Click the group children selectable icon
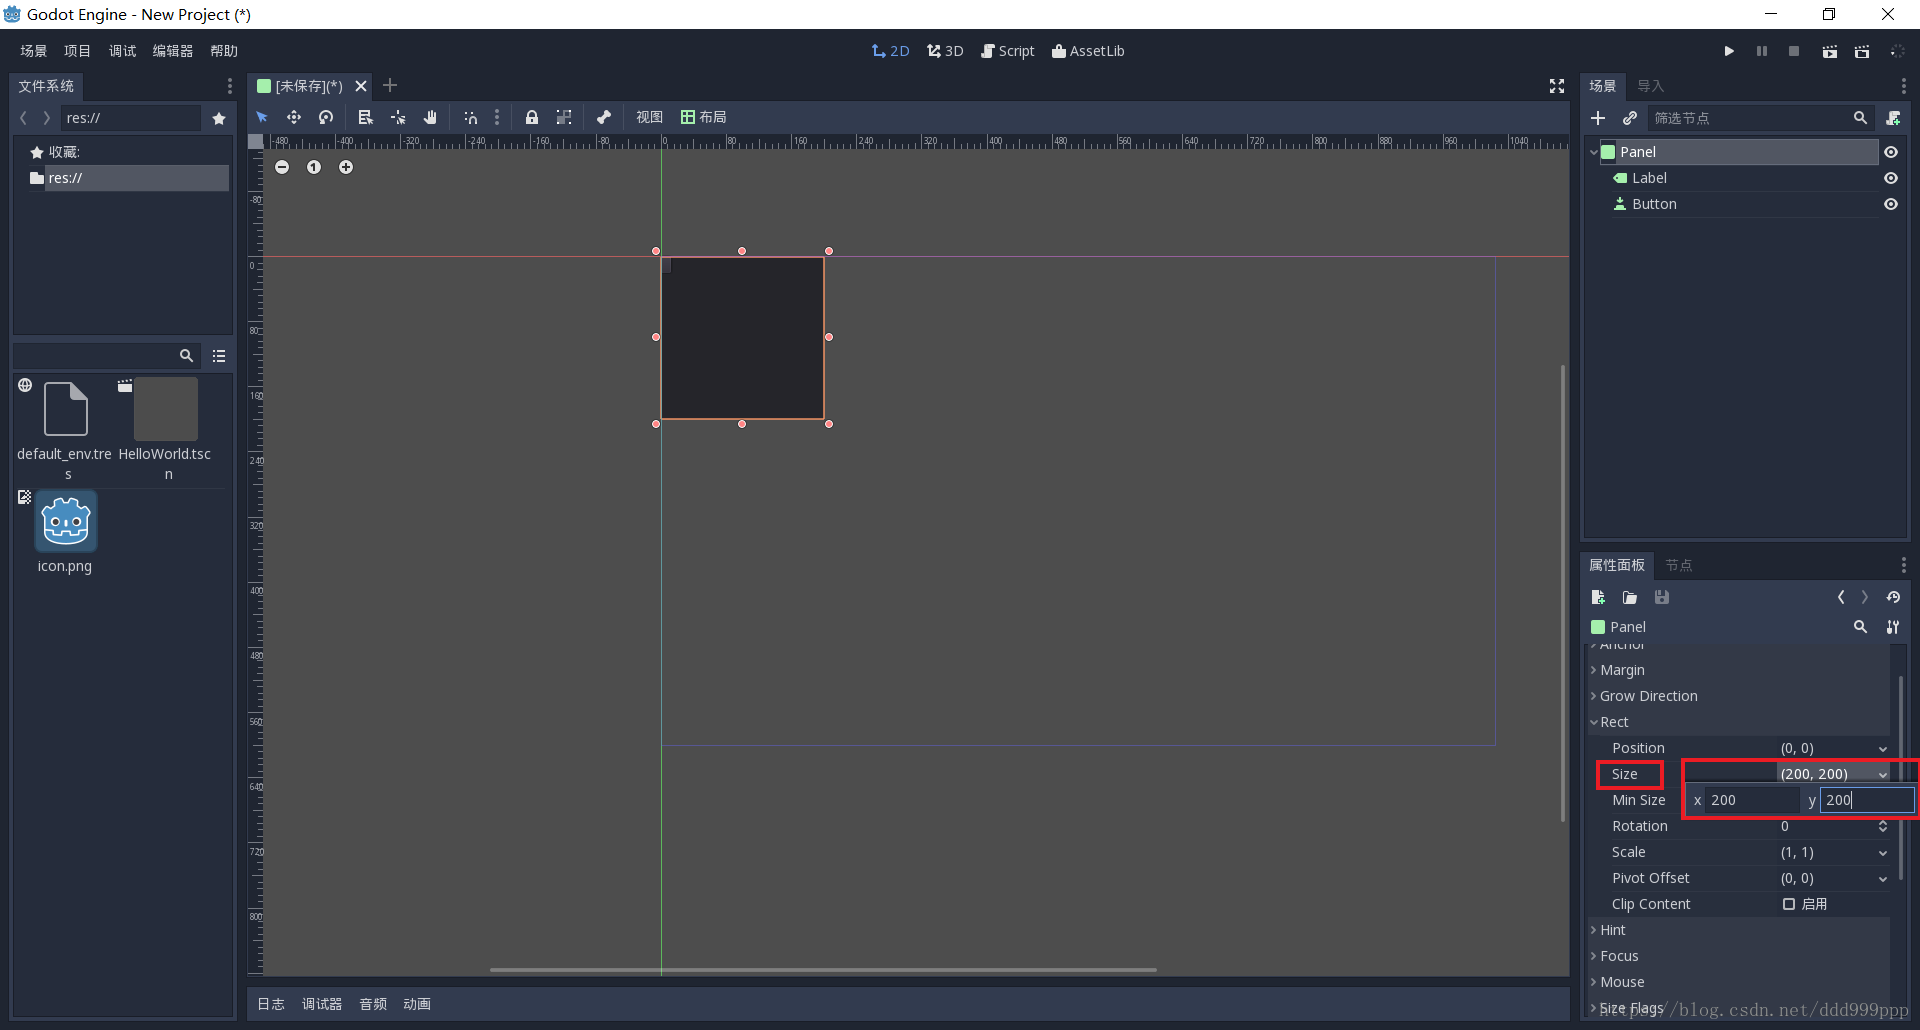 (564, 117)
